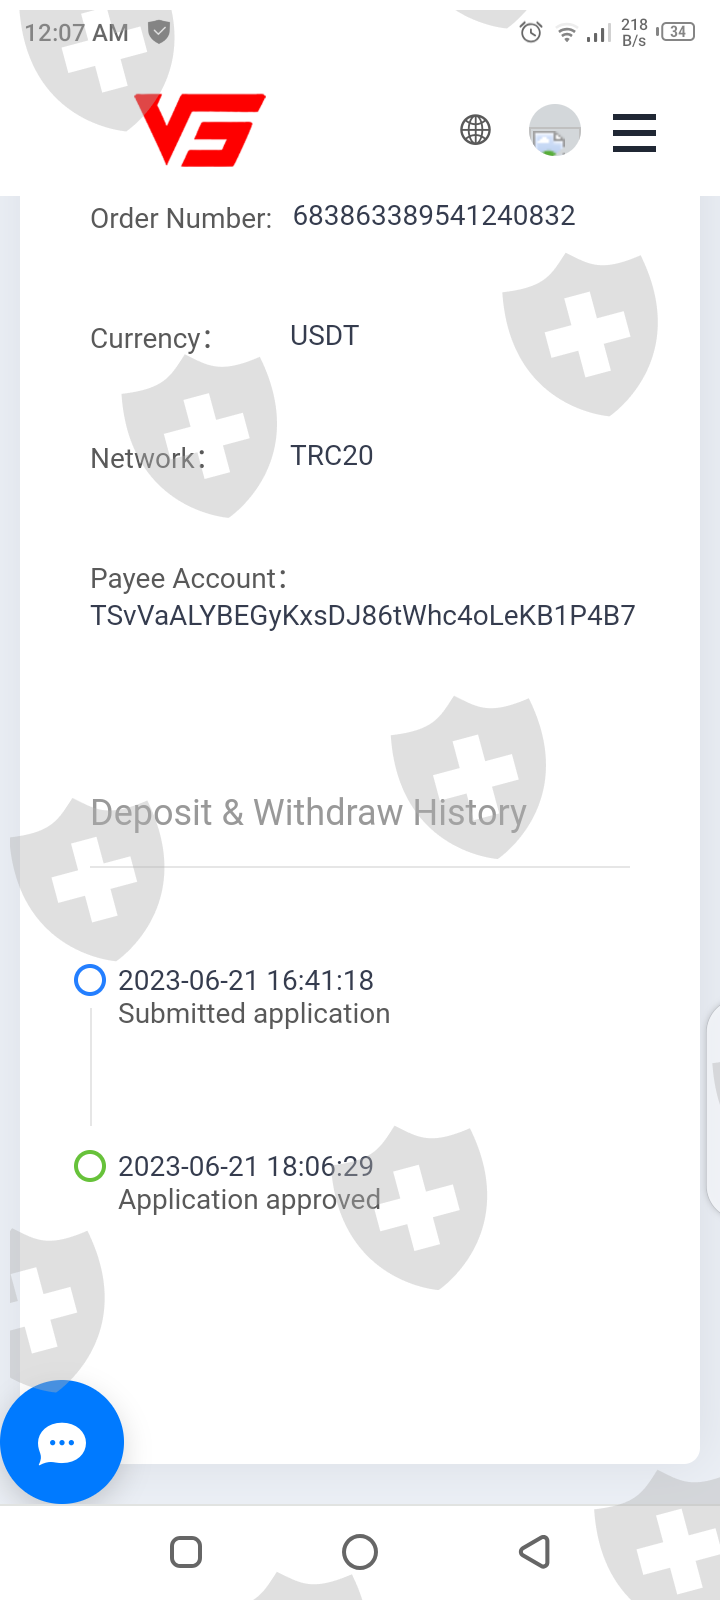Tap the alarm clock status icon
The width and height of the screenshot is (720, 1600).
[x=531, y=33]
